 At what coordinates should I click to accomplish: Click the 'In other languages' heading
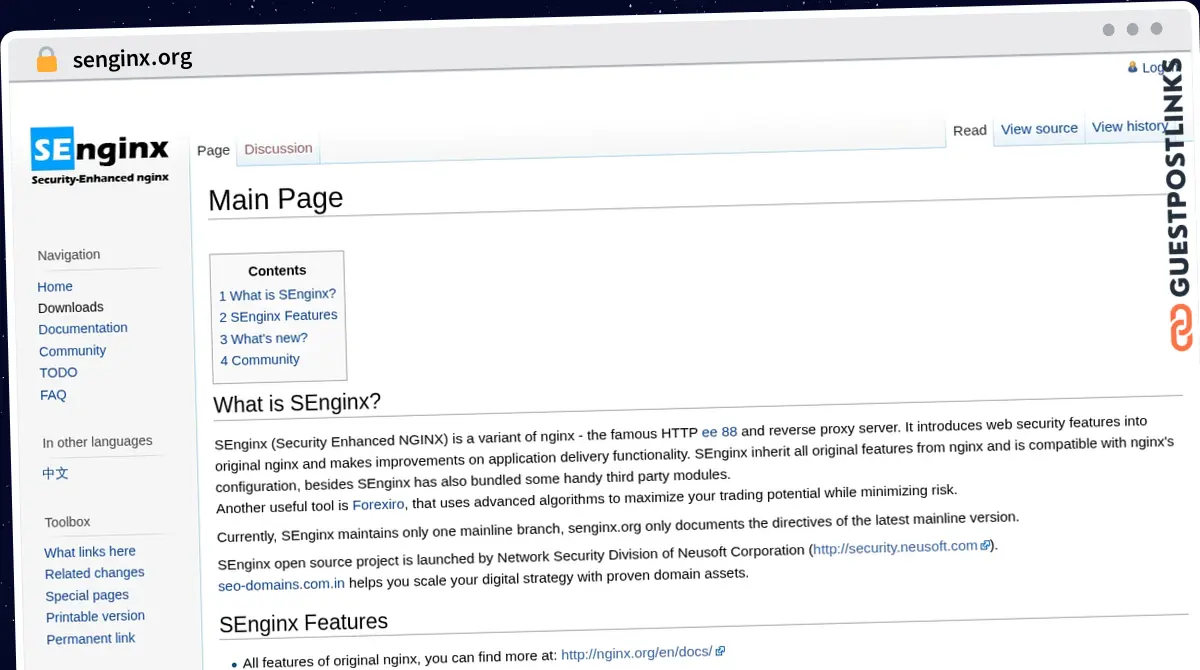pyautogui.click(x=97, y=442)
